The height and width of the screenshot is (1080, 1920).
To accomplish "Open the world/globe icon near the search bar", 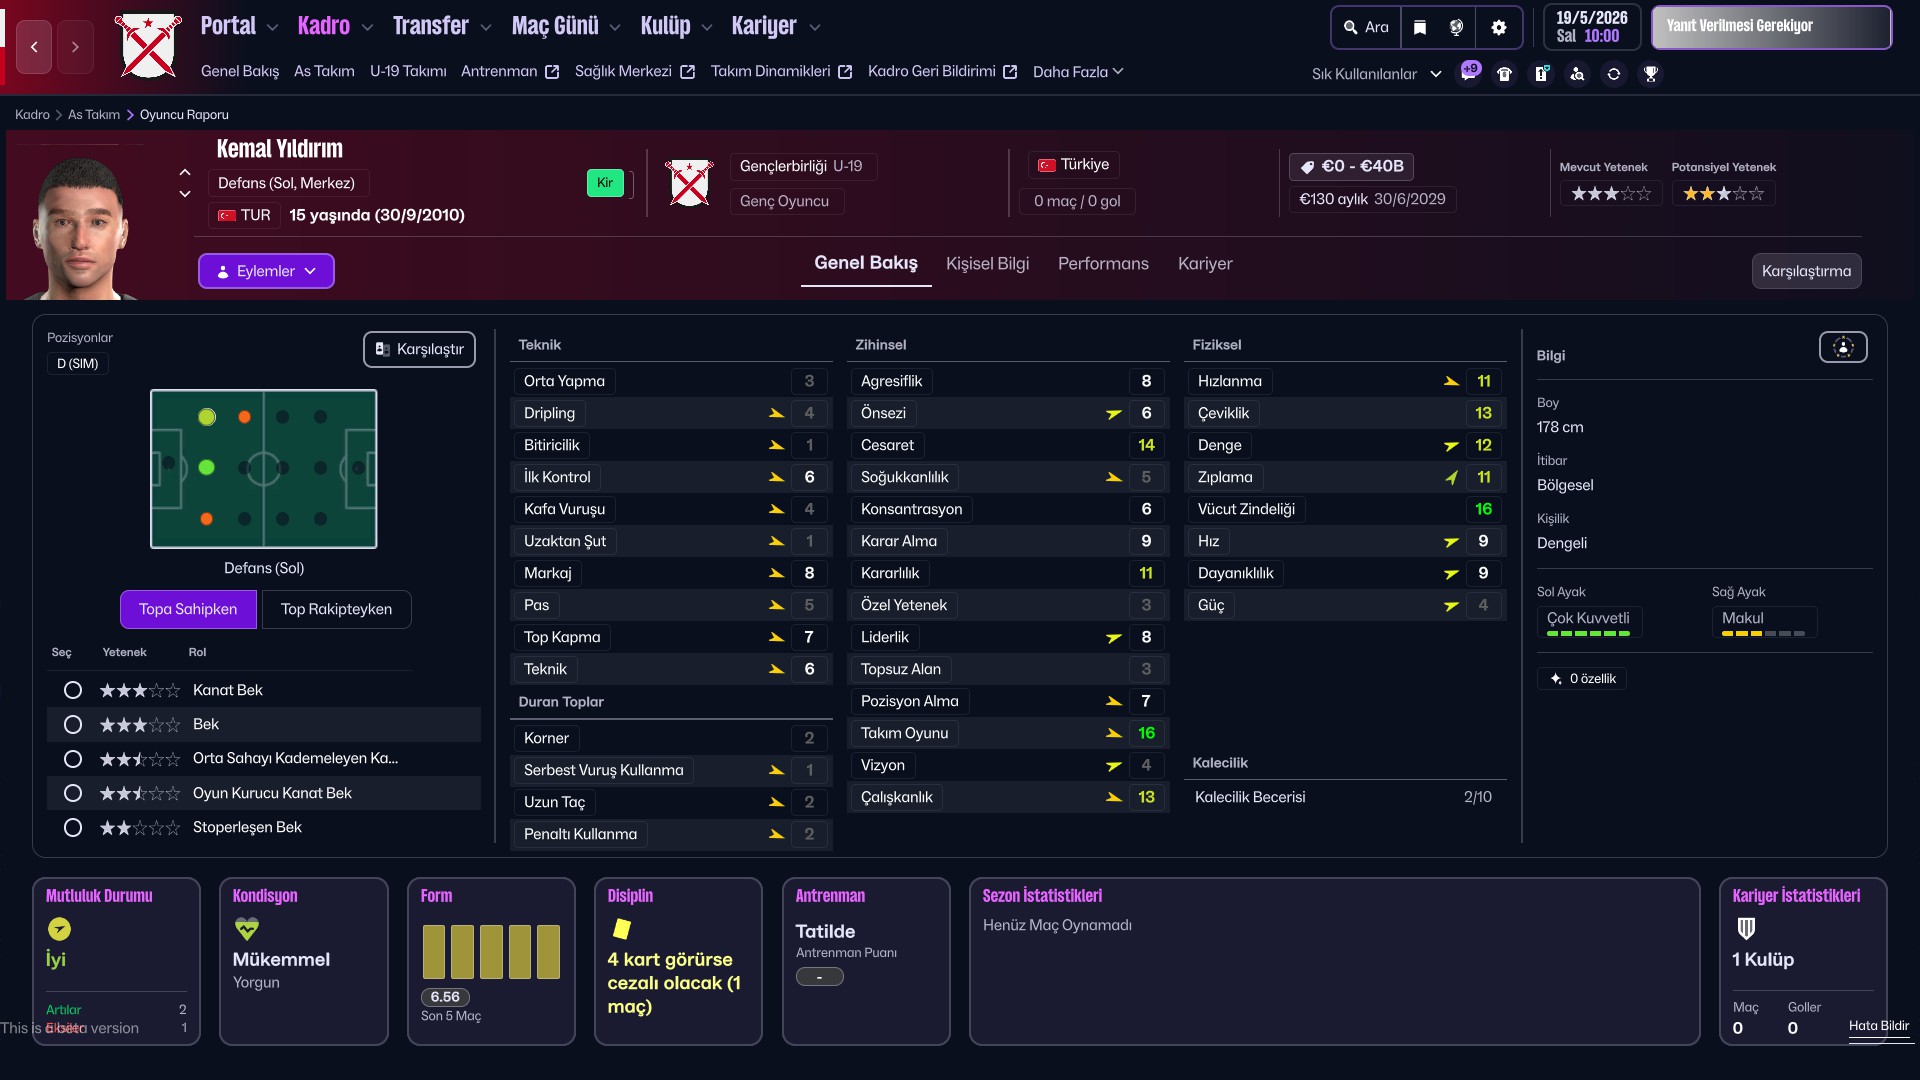I will 1457,27.
